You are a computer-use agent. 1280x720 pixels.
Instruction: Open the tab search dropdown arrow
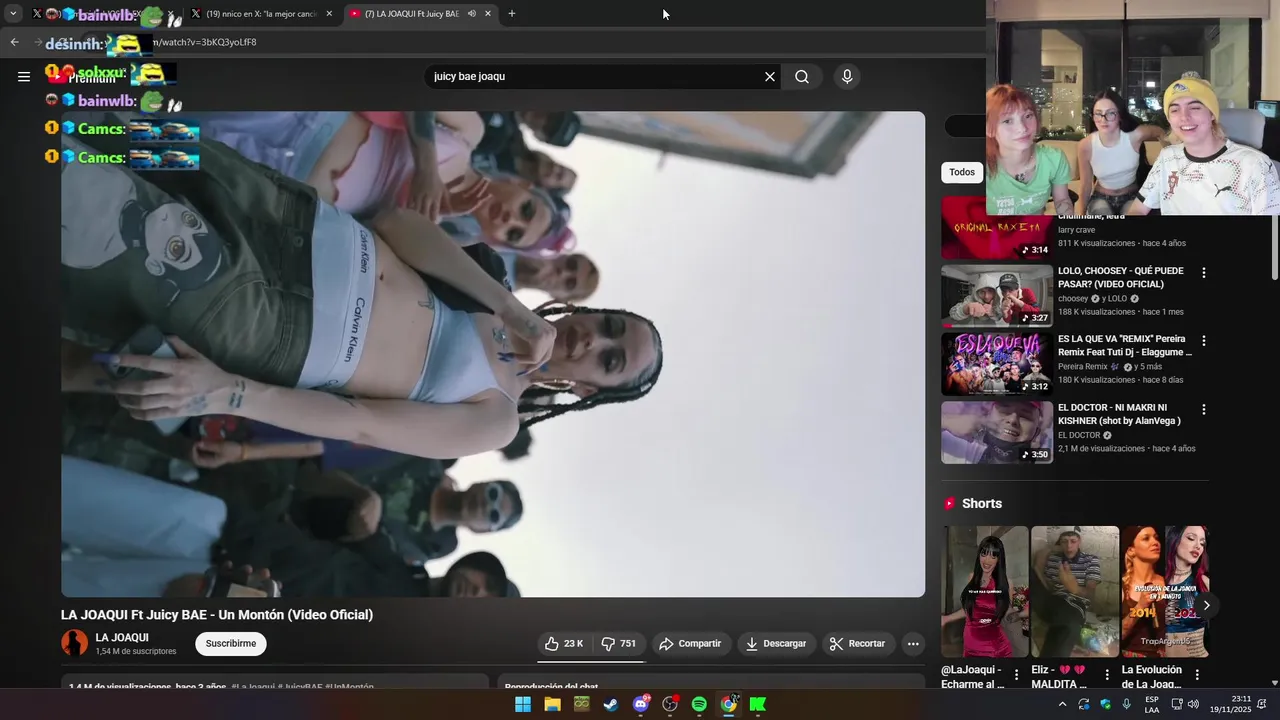point(13,14)
